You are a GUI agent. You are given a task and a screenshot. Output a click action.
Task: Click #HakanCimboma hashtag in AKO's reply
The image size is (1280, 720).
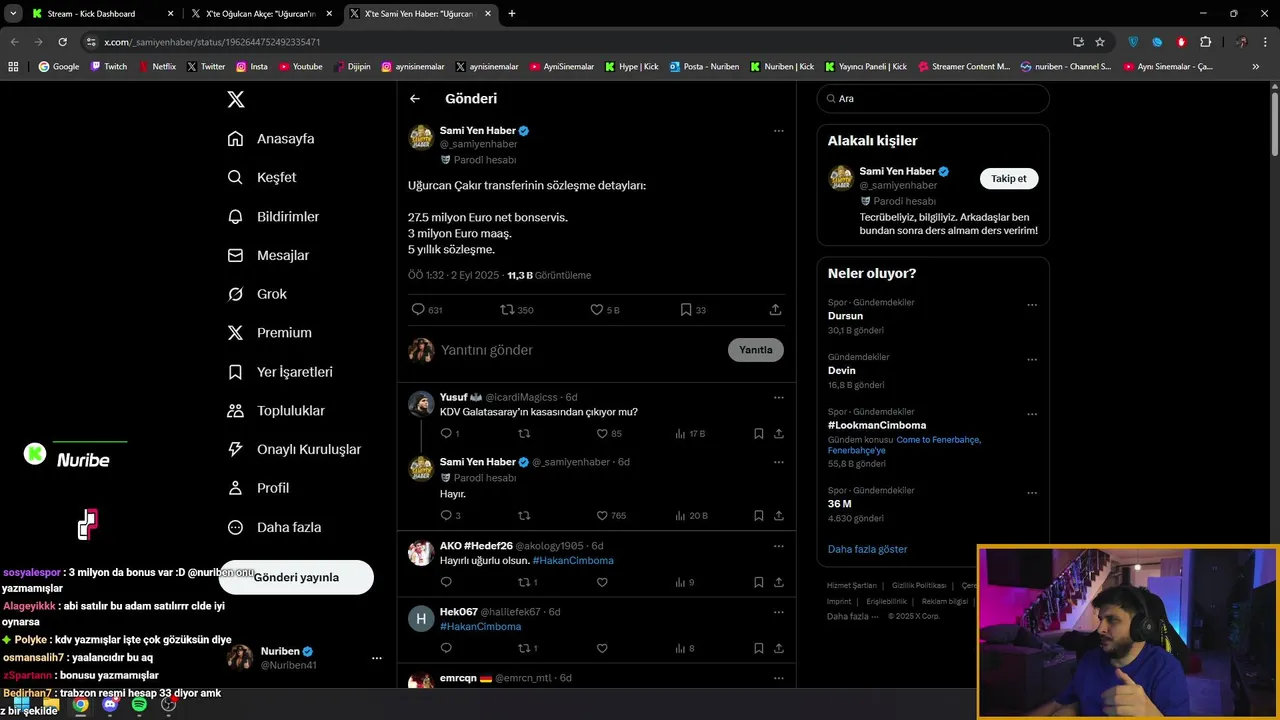click(573, 561)
